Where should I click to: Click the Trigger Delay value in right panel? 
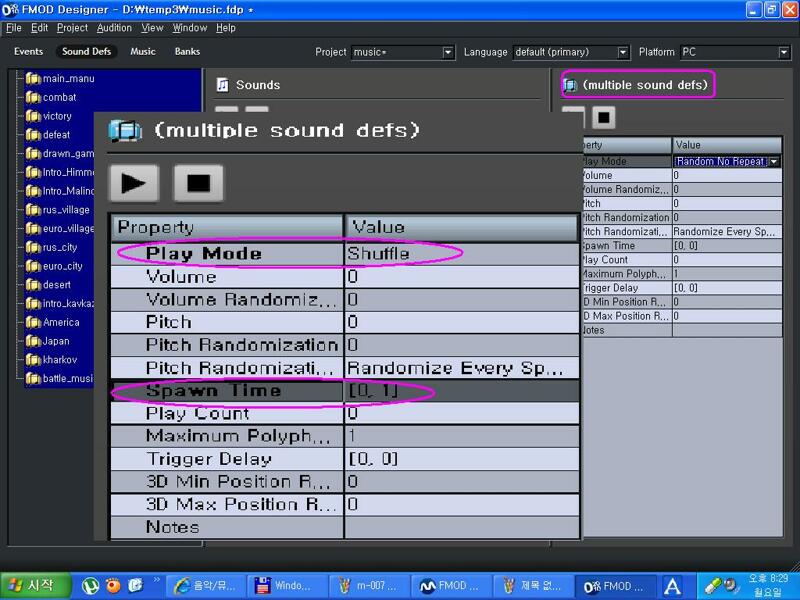(727, 288)
